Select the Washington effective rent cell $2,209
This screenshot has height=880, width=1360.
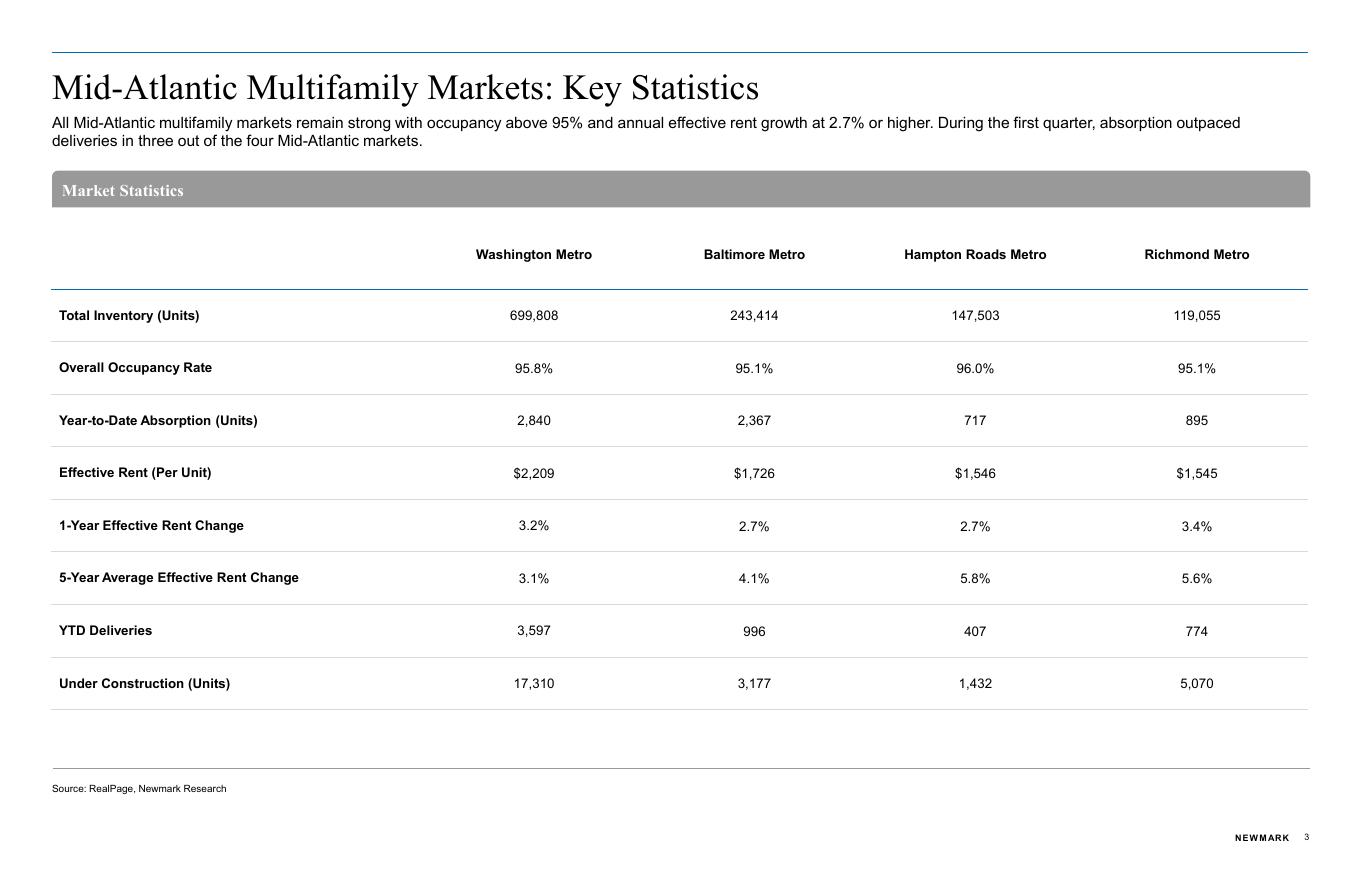[x=533, y=474]
